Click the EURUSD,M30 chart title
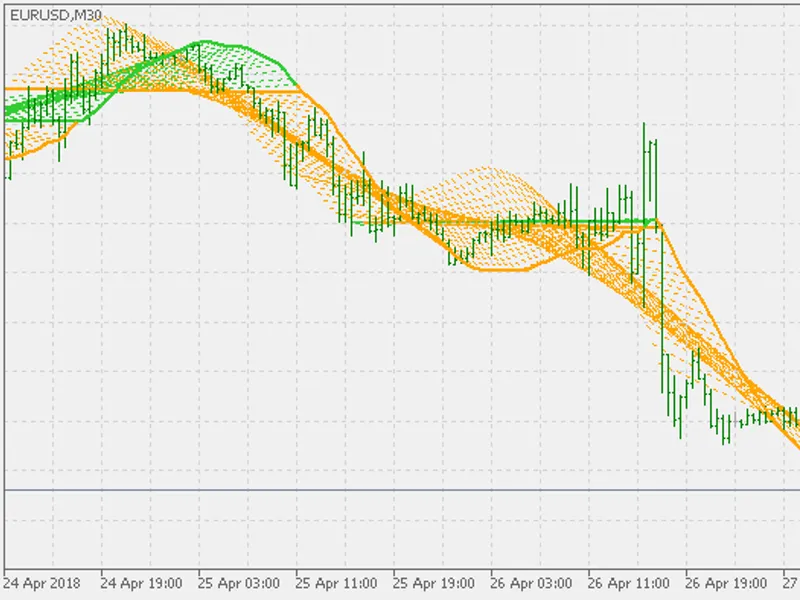 pos(56,16)
